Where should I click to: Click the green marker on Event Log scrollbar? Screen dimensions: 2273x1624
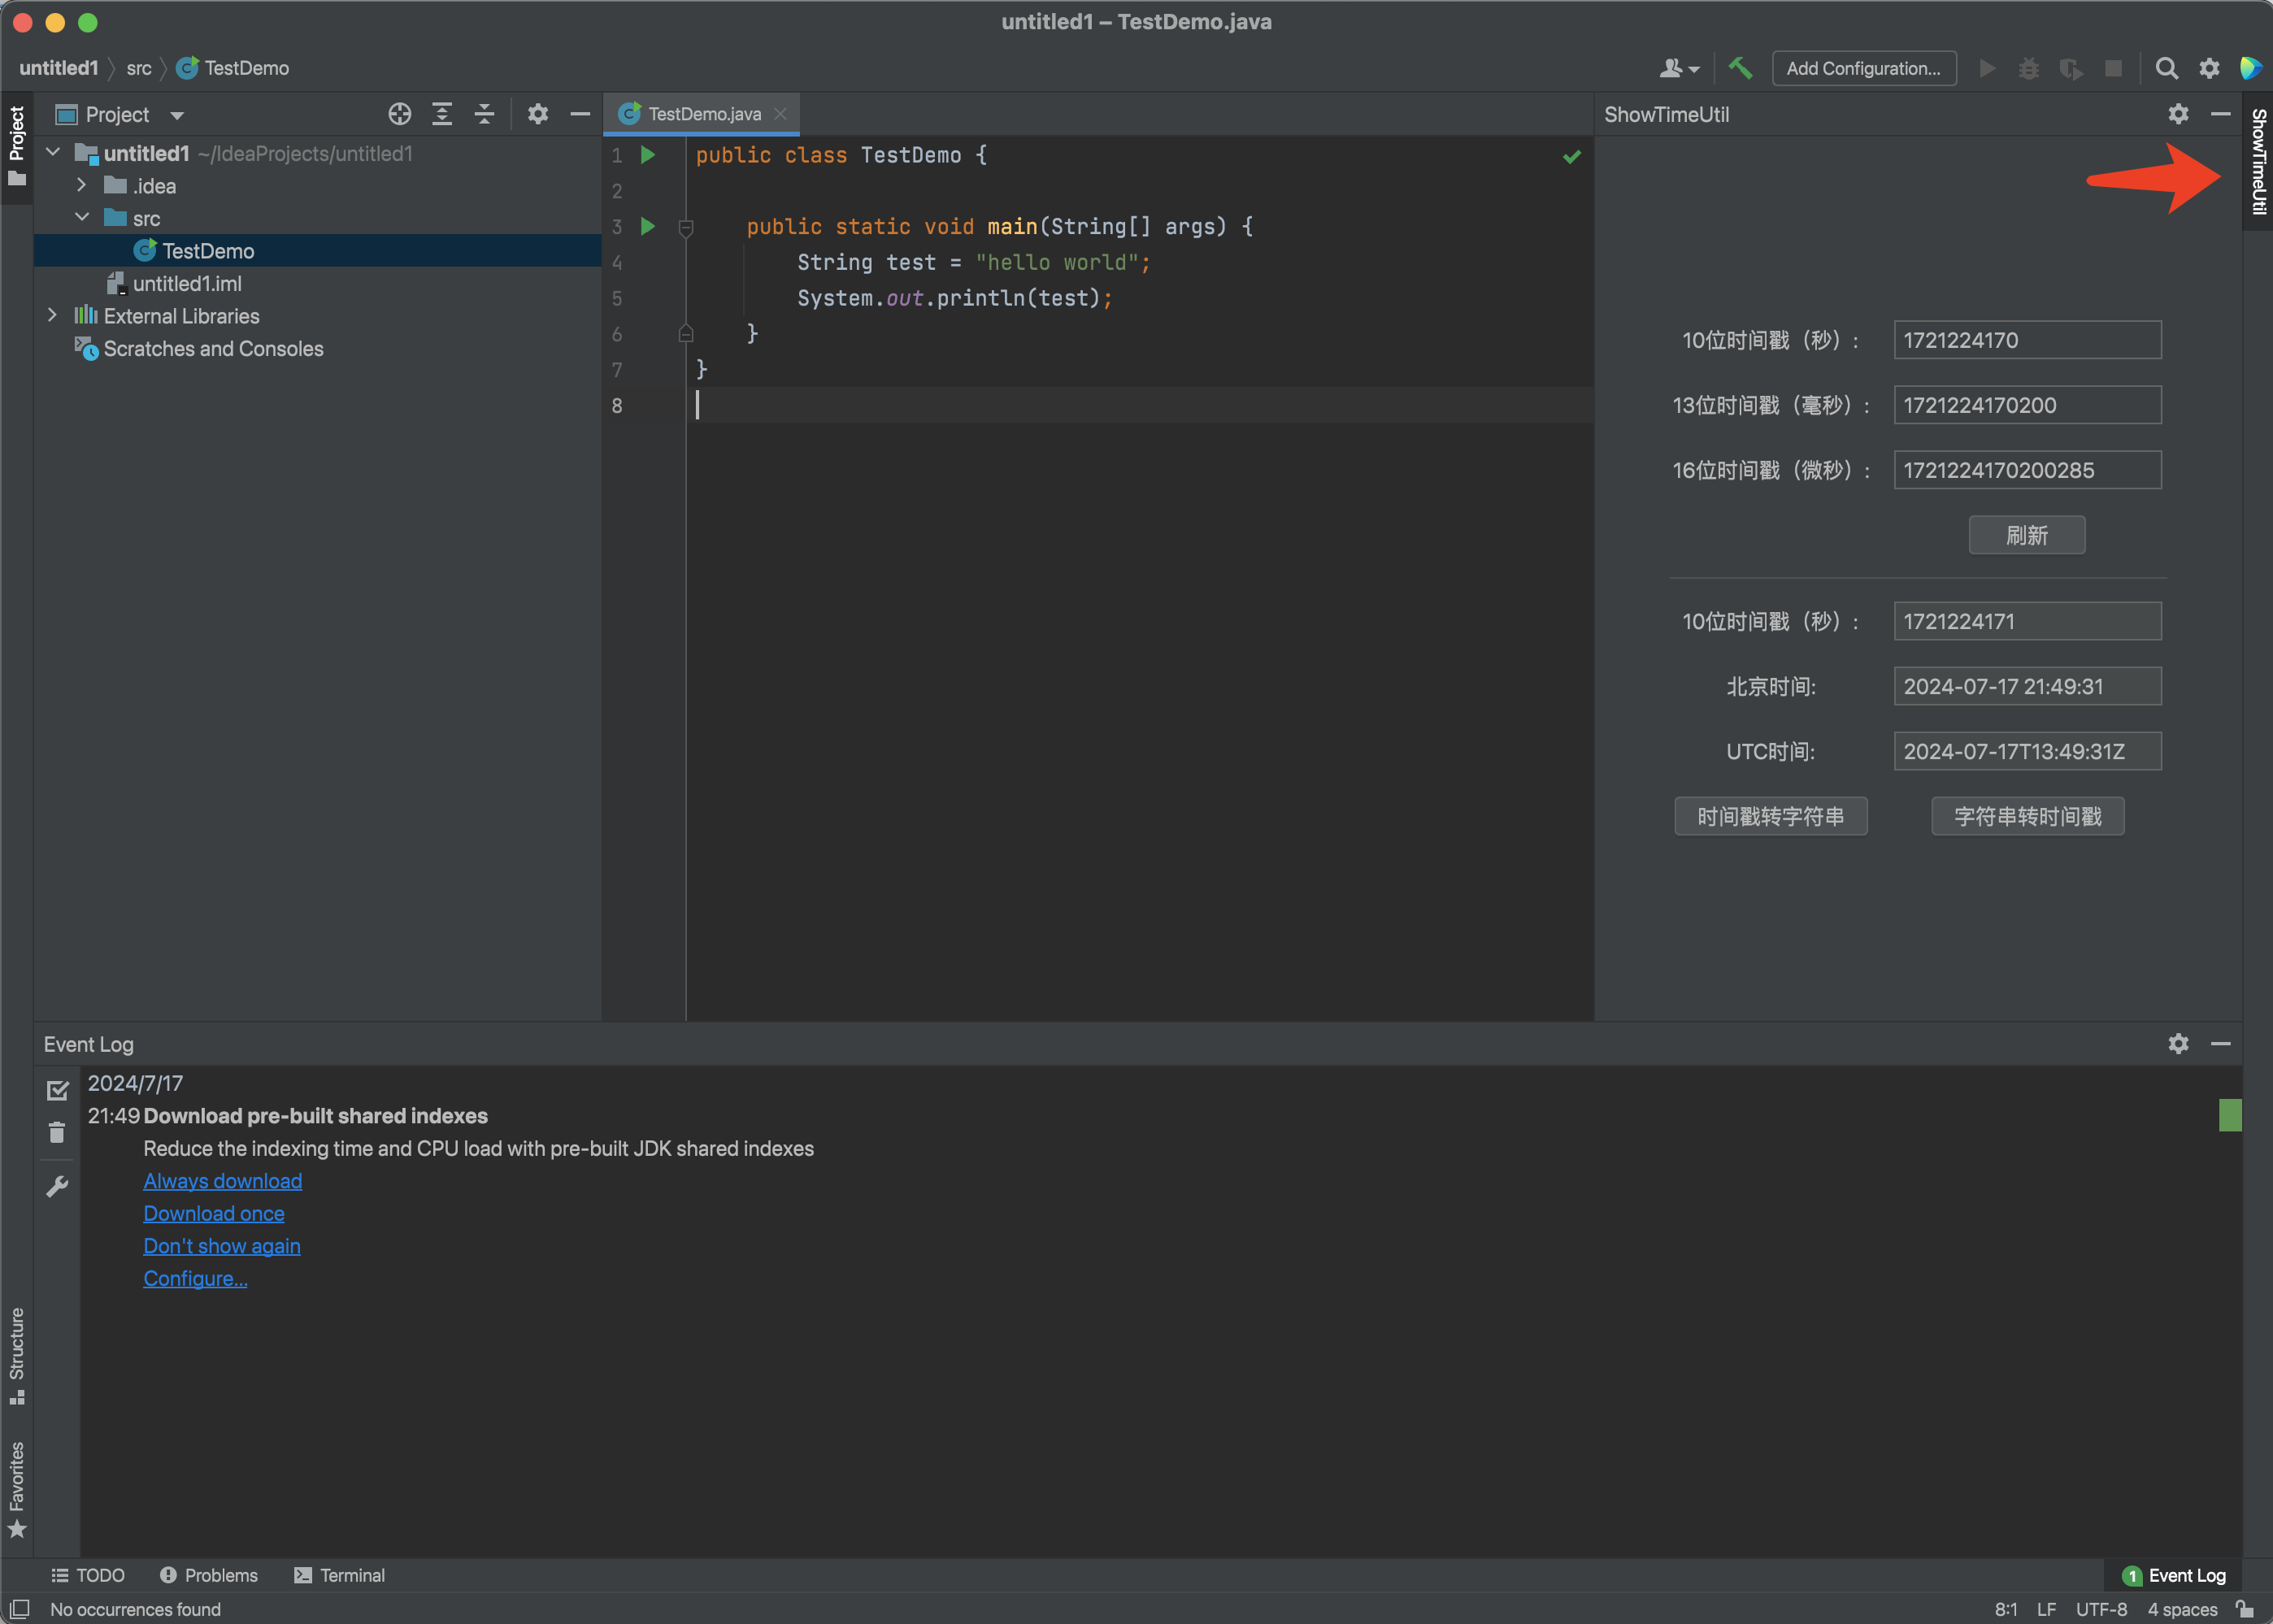(2229, 1114)
